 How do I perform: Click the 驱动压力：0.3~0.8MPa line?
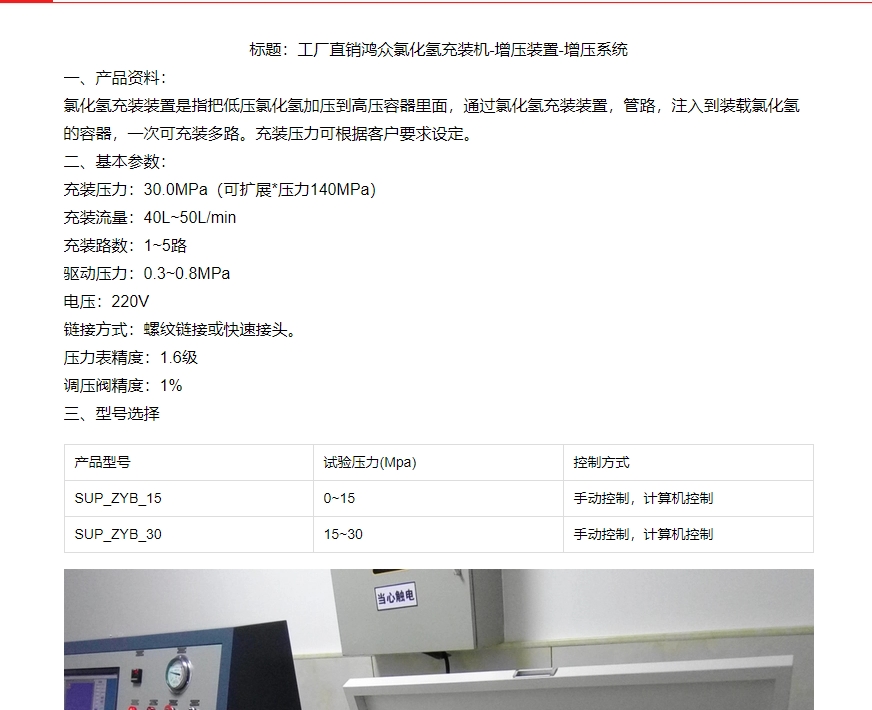click(147, 274)
